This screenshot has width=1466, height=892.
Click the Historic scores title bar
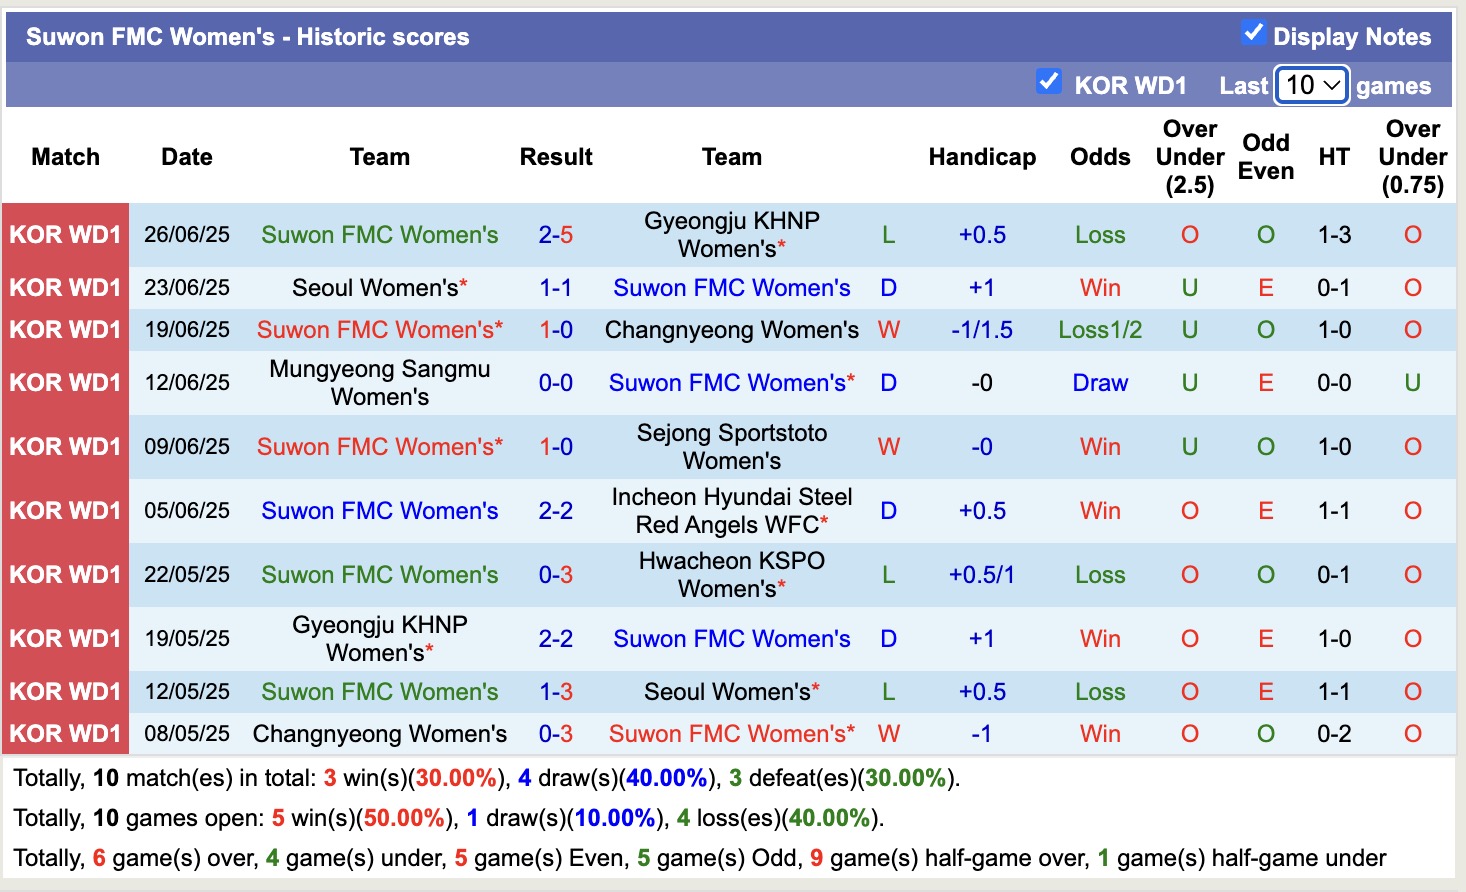pos(245,36)
